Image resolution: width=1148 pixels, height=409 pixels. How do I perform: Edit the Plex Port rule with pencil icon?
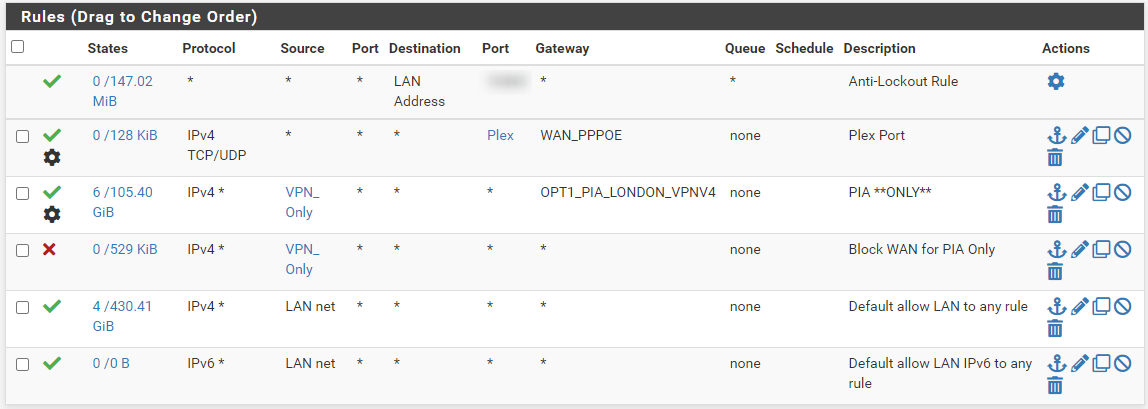click(1079, 135)
